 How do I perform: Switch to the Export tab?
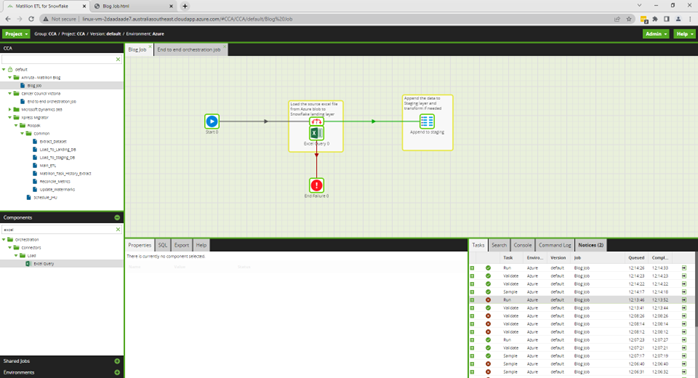[x=181, y=245]
